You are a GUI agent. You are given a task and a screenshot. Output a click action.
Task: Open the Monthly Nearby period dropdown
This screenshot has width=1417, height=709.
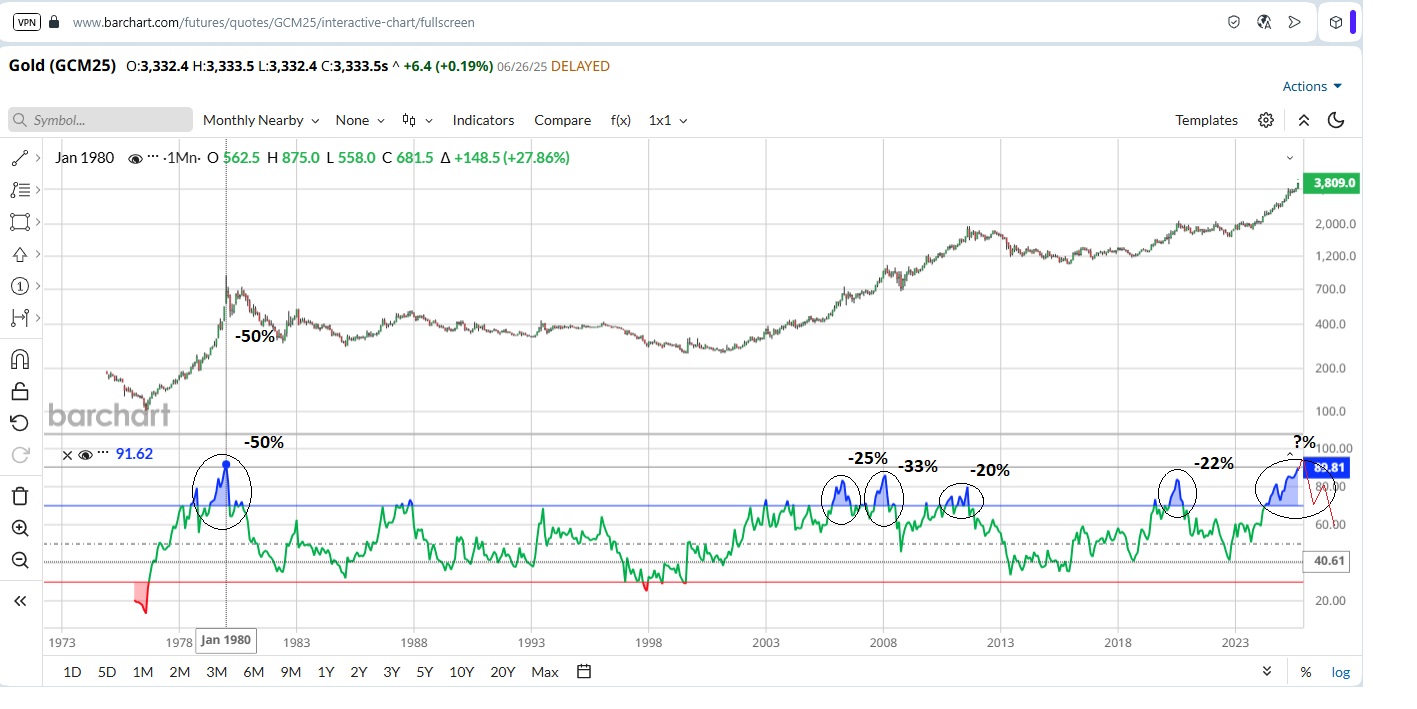260,120
